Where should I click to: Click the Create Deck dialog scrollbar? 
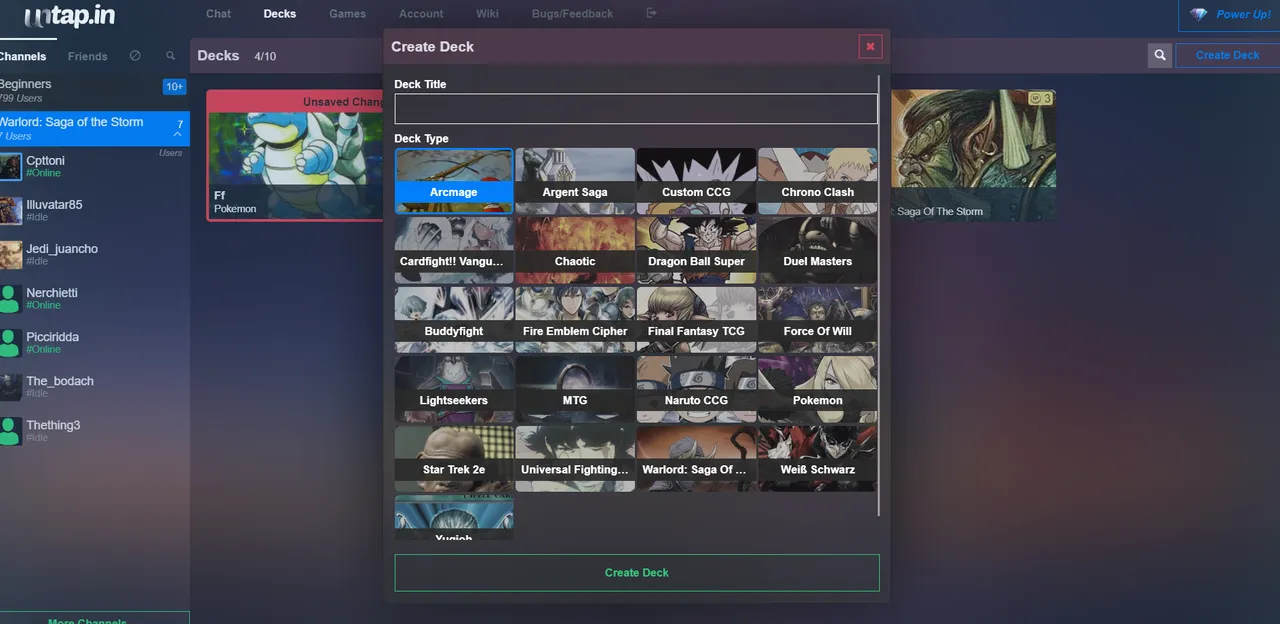[879, 295]
